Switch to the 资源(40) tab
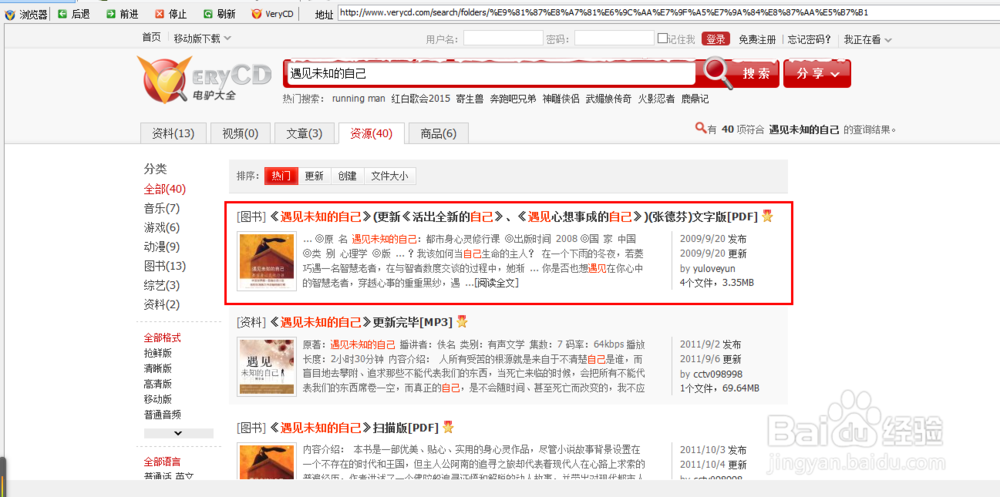The image size is (1000, 497). point(371,133)
